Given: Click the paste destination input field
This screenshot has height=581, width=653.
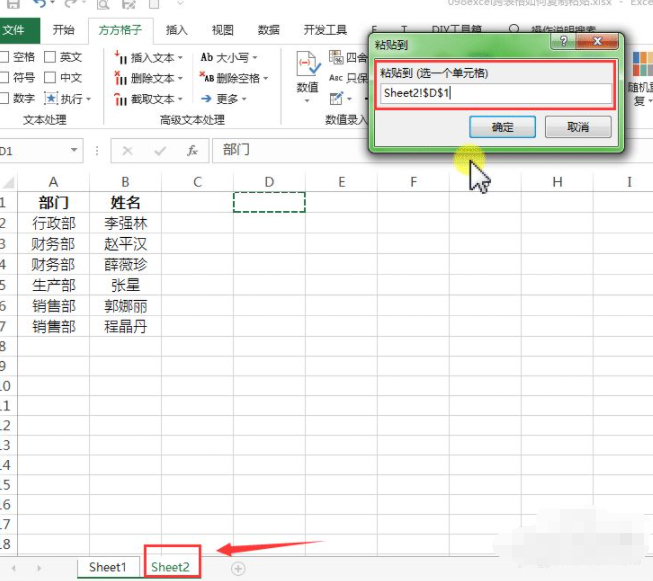Looking at the screenshot, I should coord(495,94).
